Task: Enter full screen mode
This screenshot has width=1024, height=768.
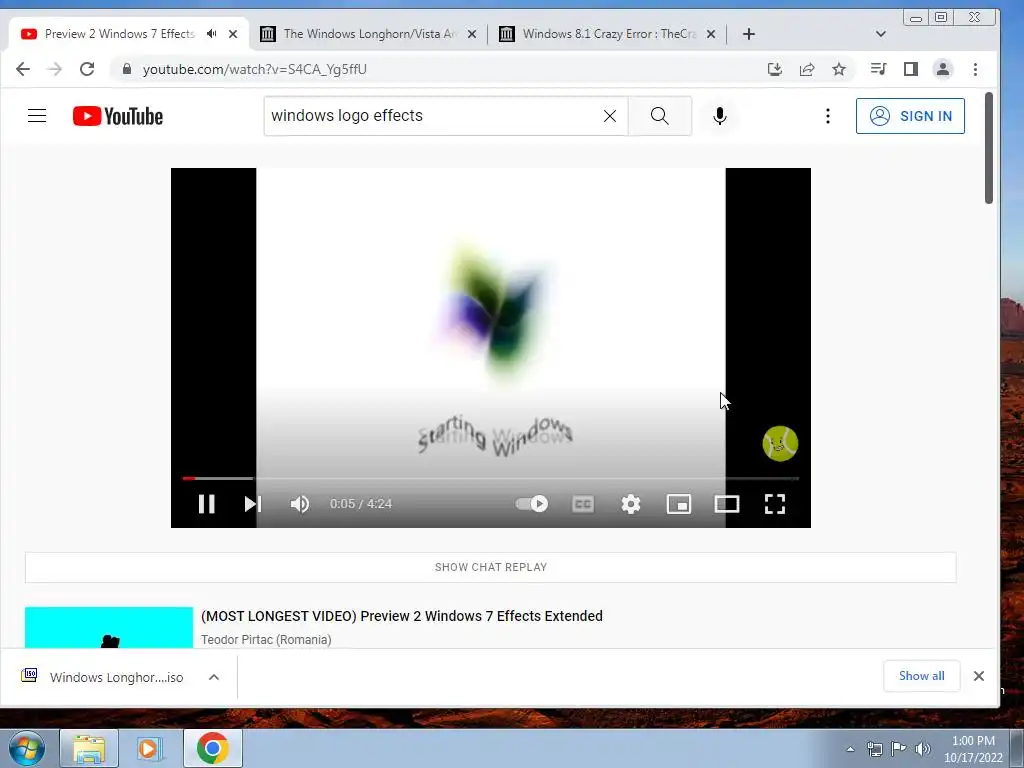Action: (x=775, y=504)
